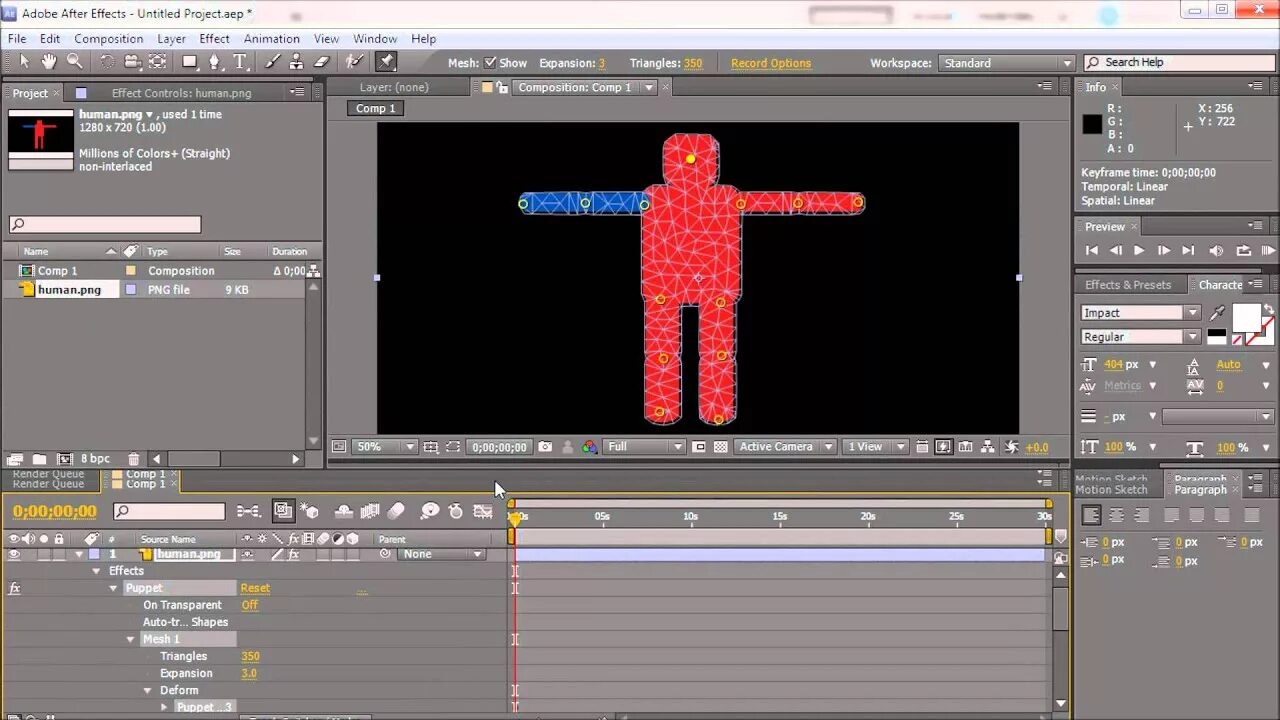Click the Record Options link

coord(771,63)
